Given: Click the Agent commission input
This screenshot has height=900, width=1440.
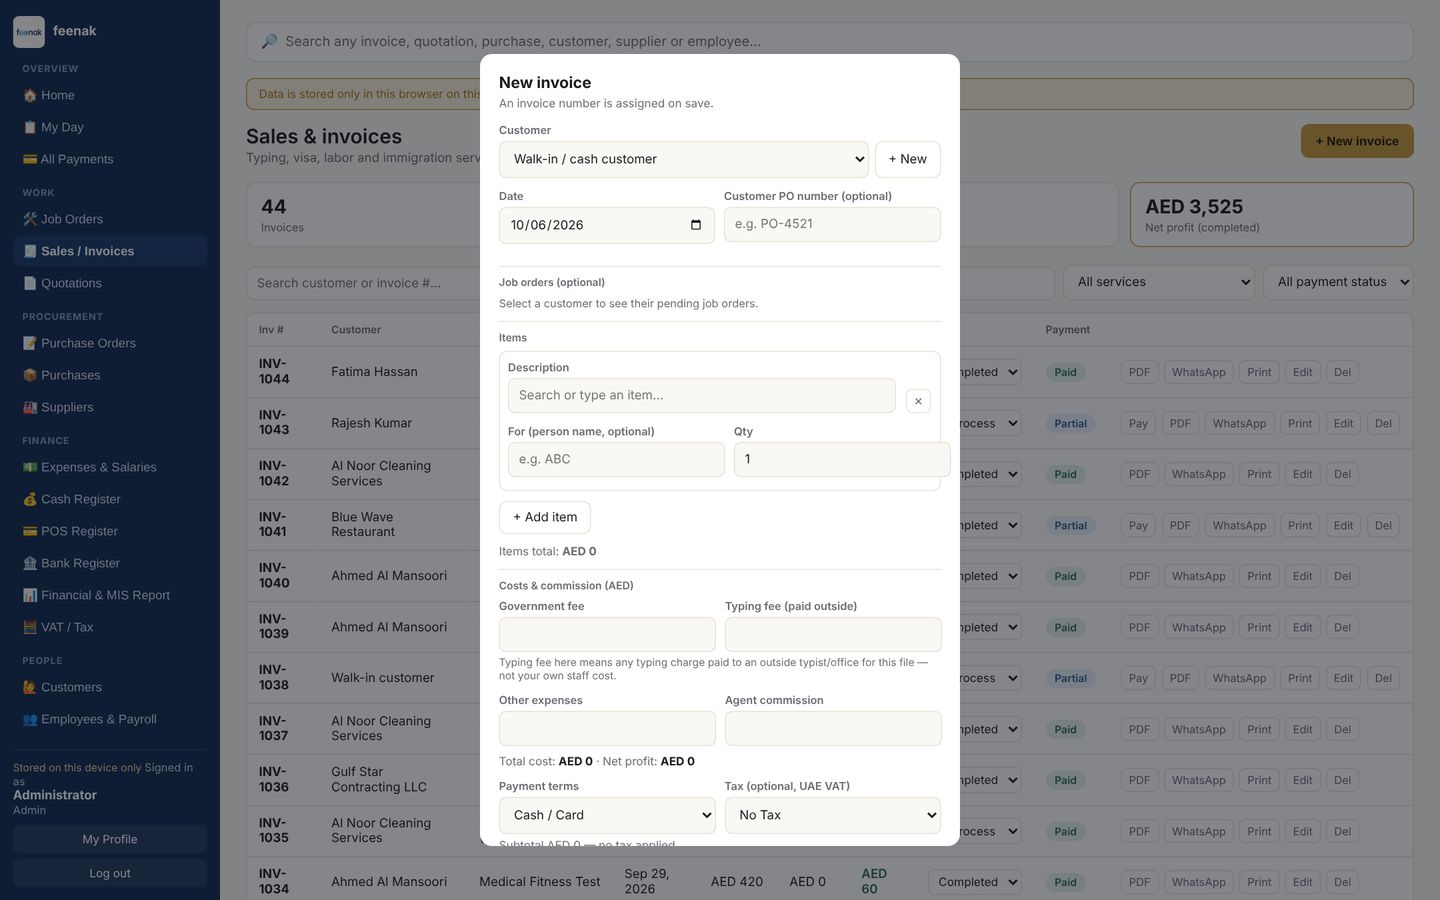Looking at the screenshot, I should pos(833,728).
